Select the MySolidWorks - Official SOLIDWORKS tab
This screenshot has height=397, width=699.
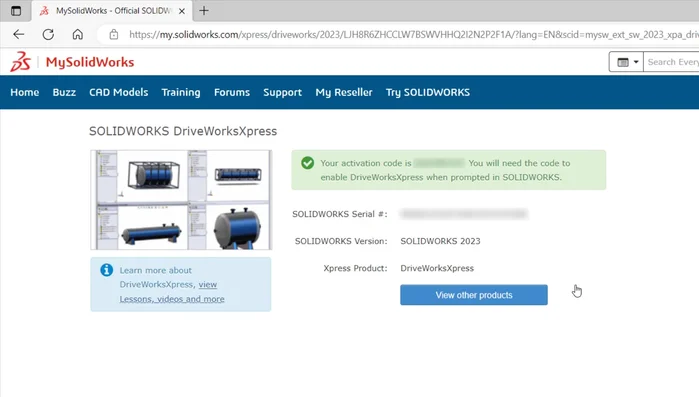tap(112, 11)
